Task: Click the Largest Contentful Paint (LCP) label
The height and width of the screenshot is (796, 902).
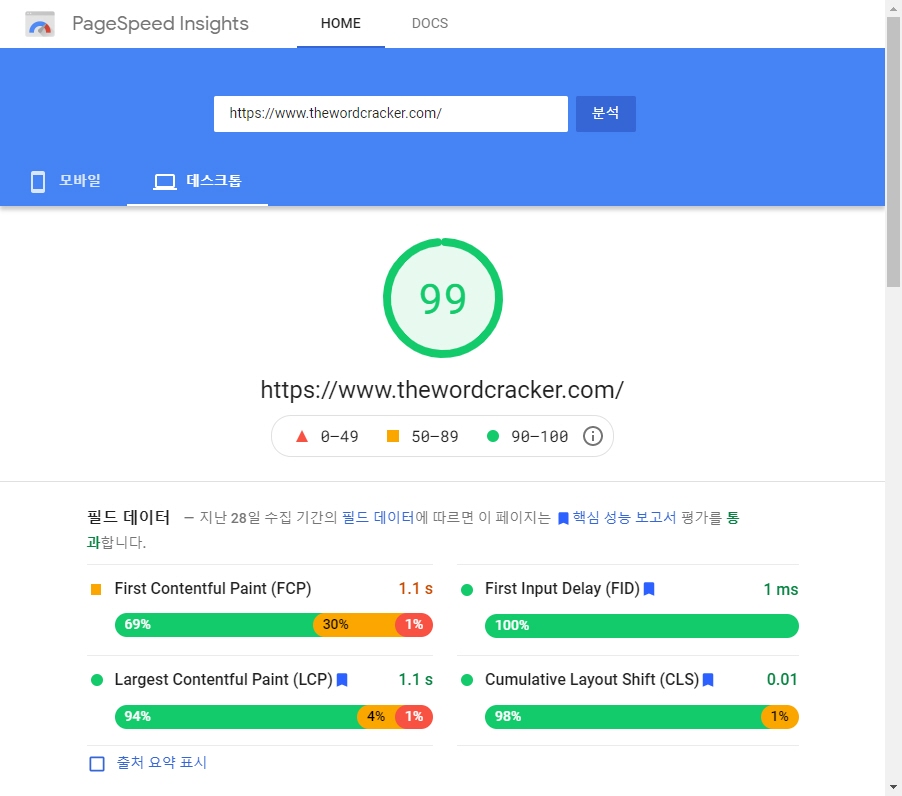Action: 223,679
